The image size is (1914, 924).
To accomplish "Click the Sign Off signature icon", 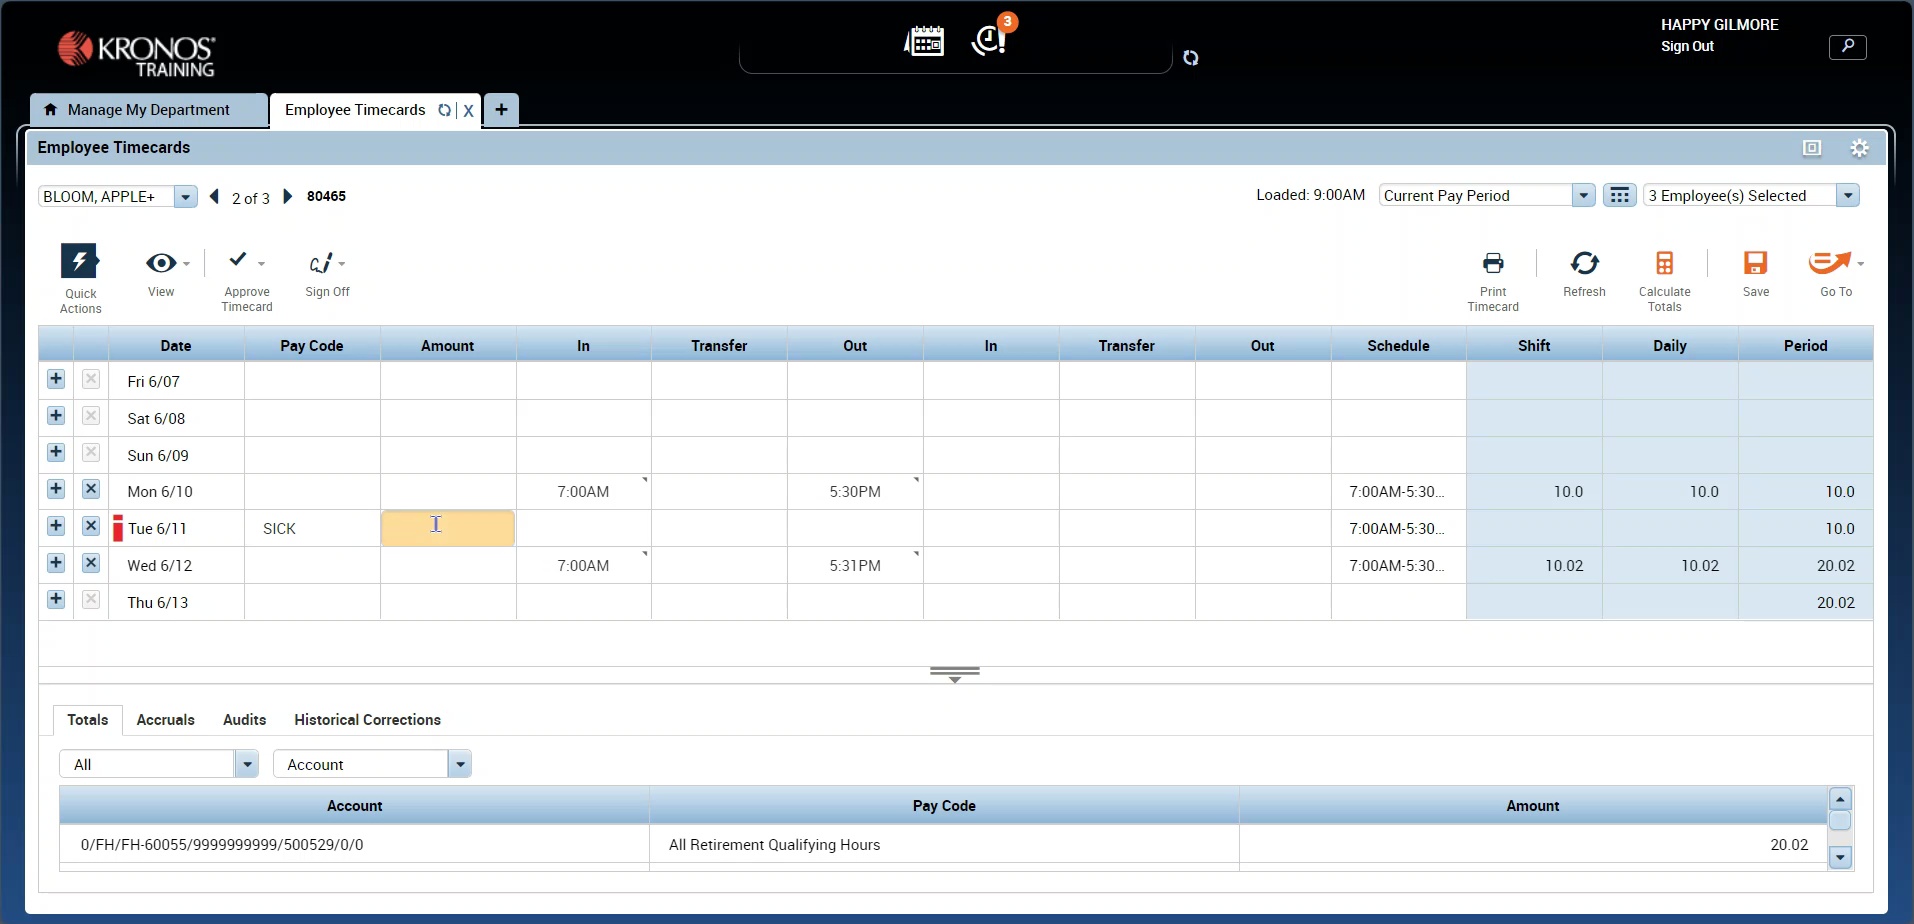I will (x=321, y=264).
